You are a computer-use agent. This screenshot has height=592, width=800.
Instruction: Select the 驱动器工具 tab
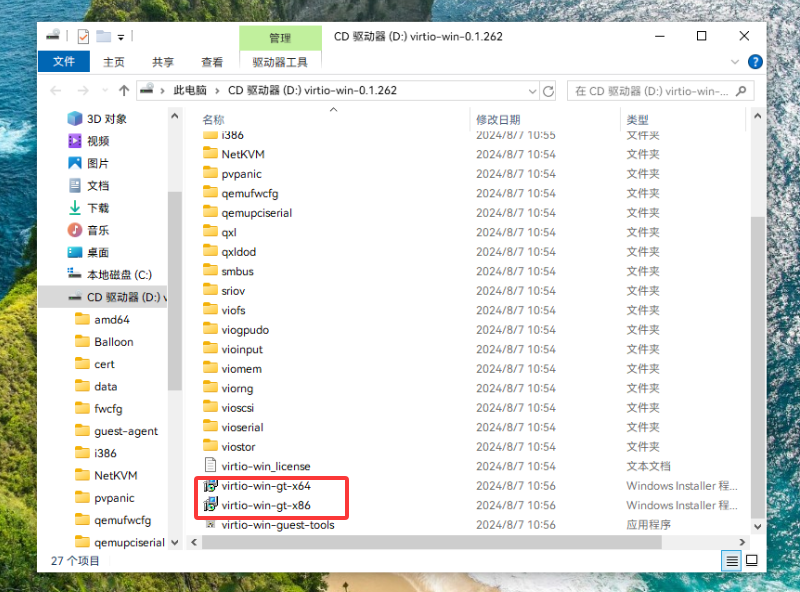280,62
